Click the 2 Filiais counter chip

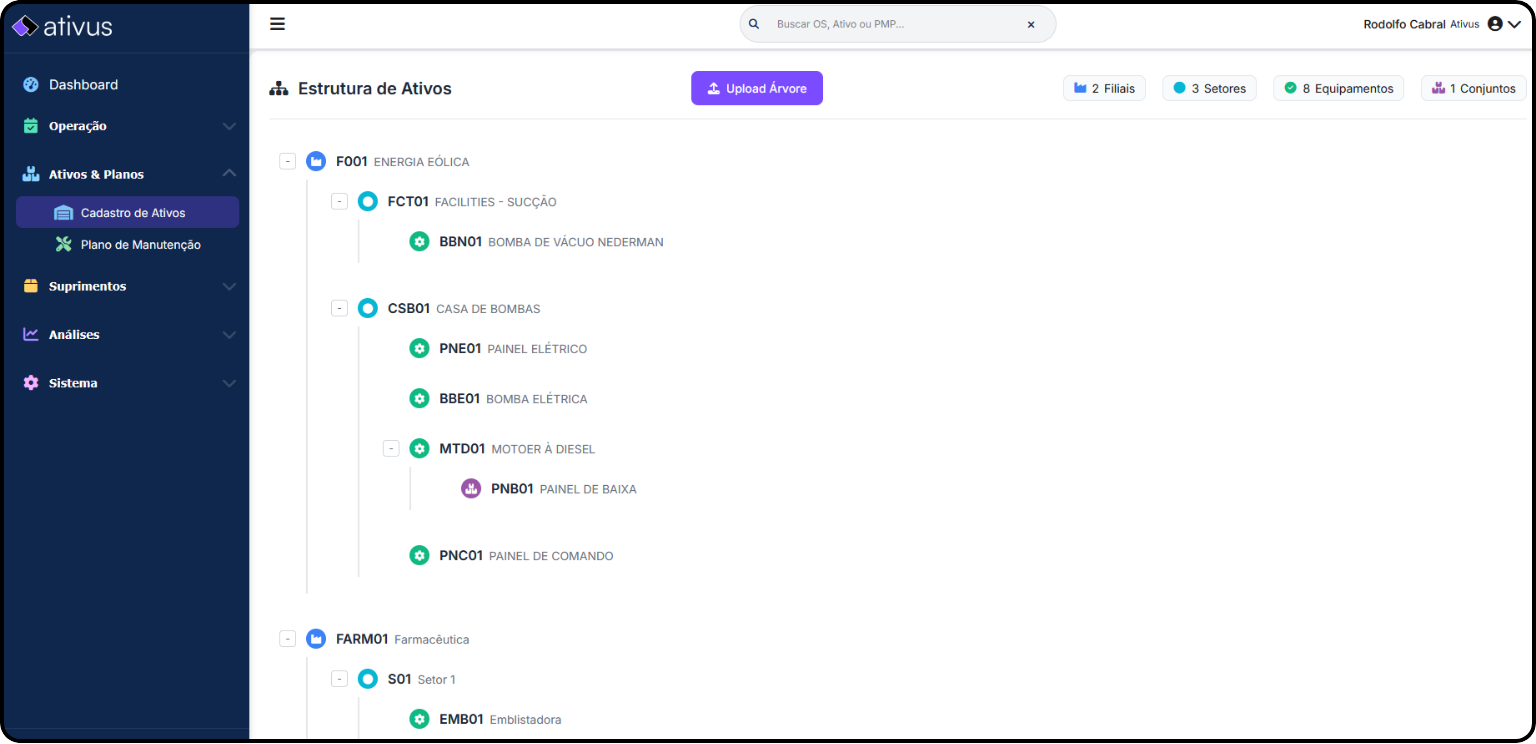(1104, 88)
